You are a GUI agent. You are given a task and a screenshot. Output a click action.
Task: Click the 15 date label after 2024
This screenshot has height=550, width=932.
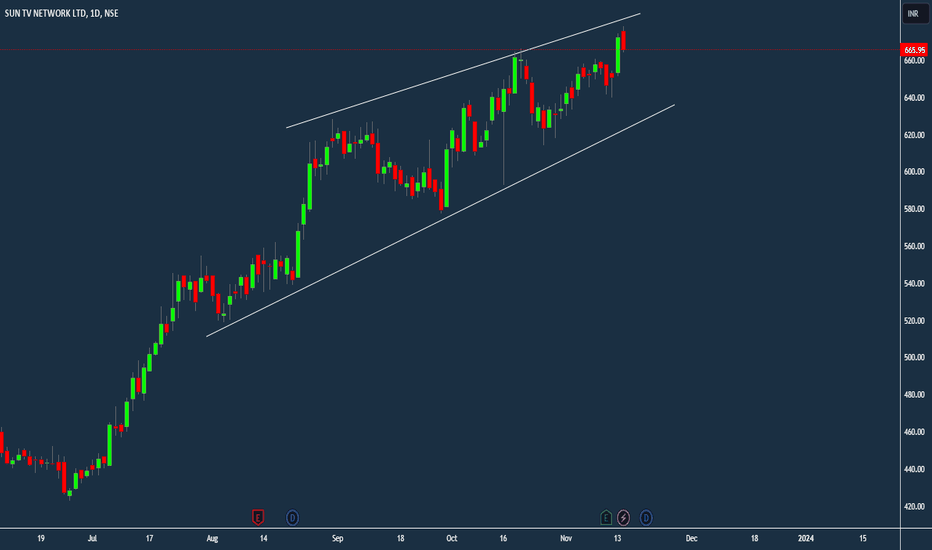pyautogui.click(x=862, y=538)
